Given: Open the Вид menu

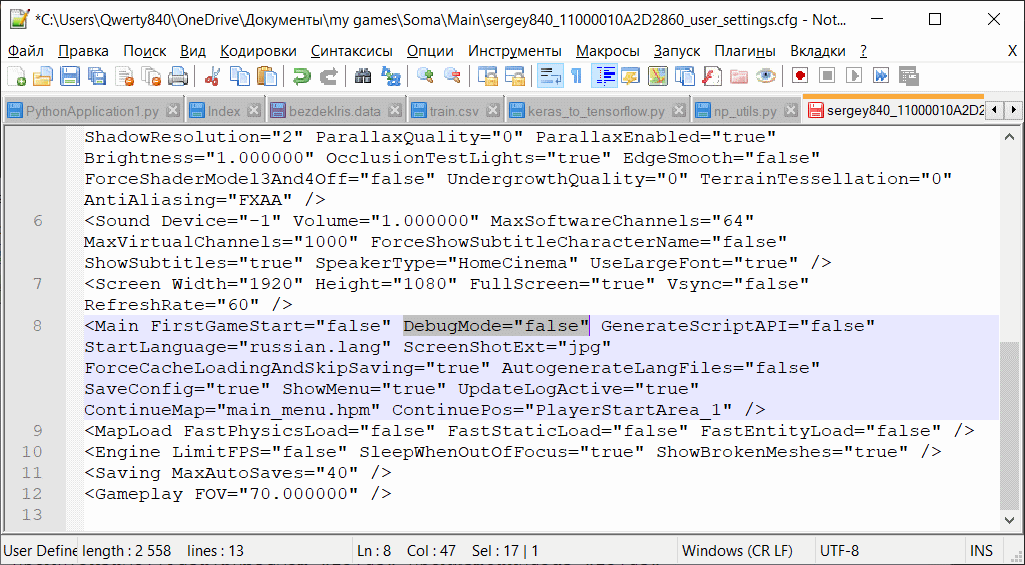Looking at the screenshot, I should pos(193,51).
